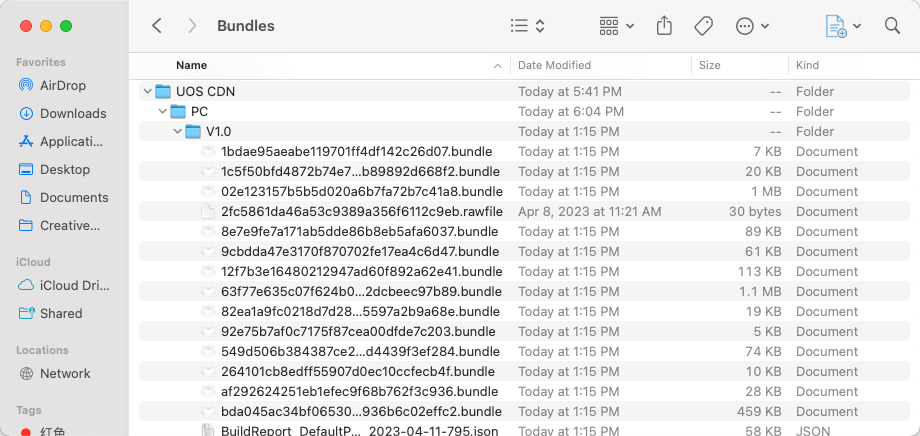Image resolution: width=920 pixels, height=436 pixels.
Task: Open the list view options dropdown
Action: 527,26
